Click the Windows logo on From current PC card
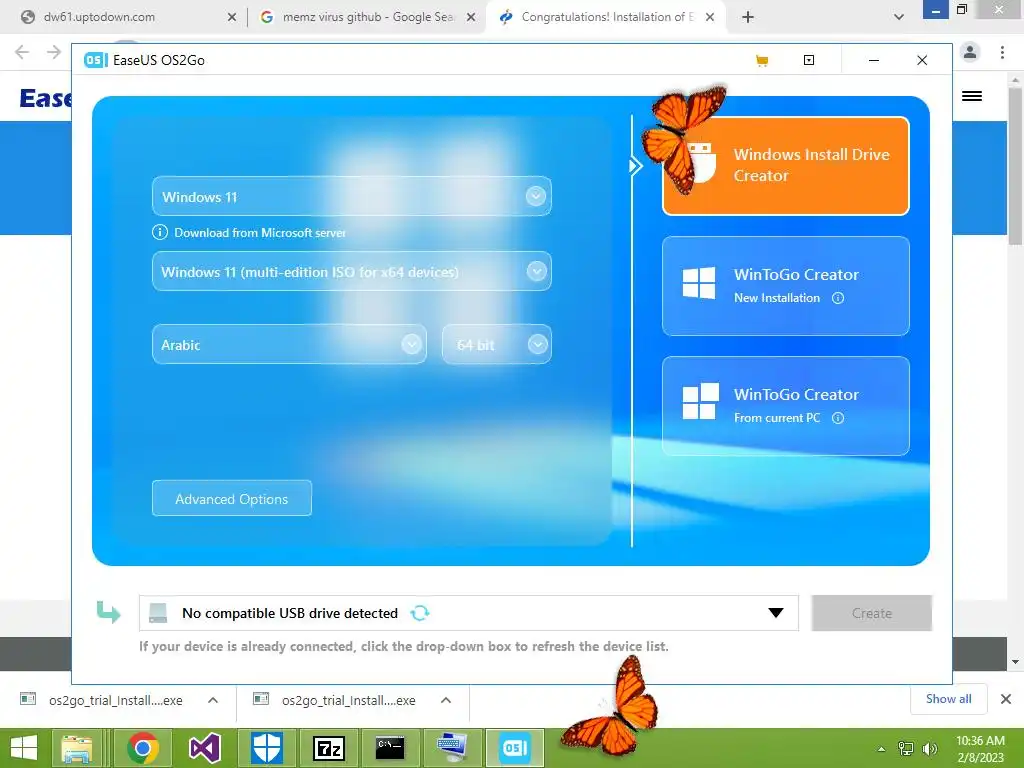 point(700,401)
